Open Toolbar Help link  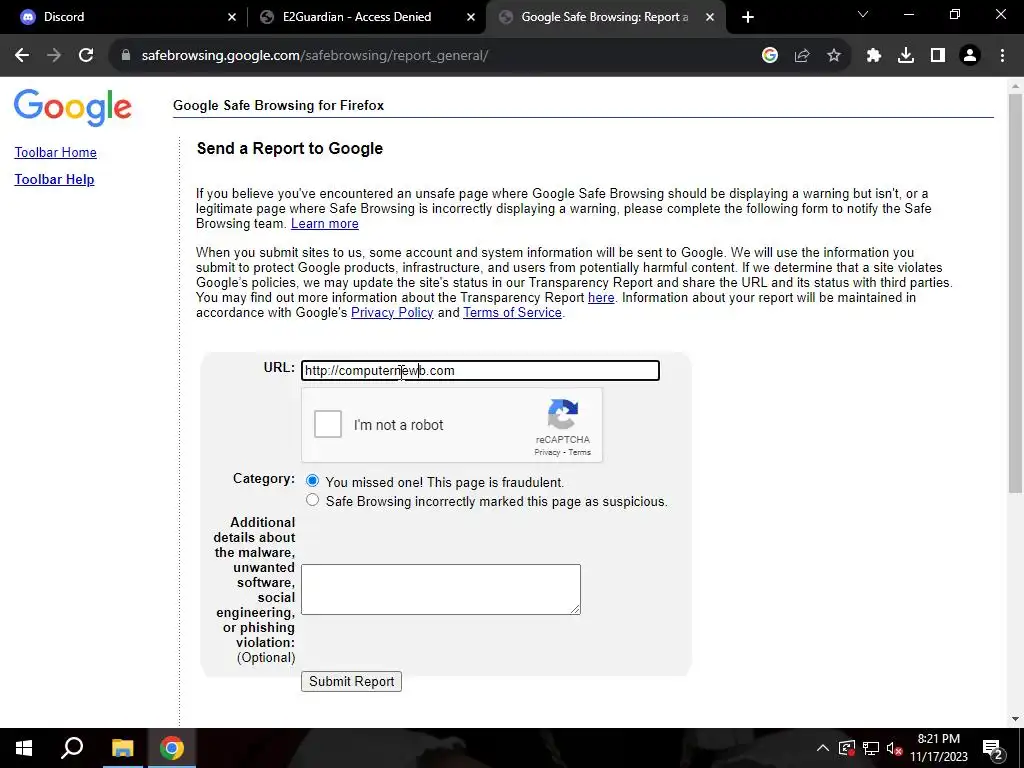[54, 180]
